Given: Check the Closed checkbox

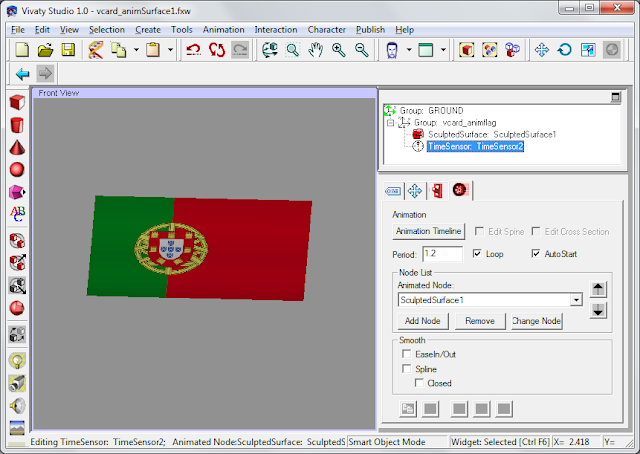Looking at the screenshot, I should [419, 383].
